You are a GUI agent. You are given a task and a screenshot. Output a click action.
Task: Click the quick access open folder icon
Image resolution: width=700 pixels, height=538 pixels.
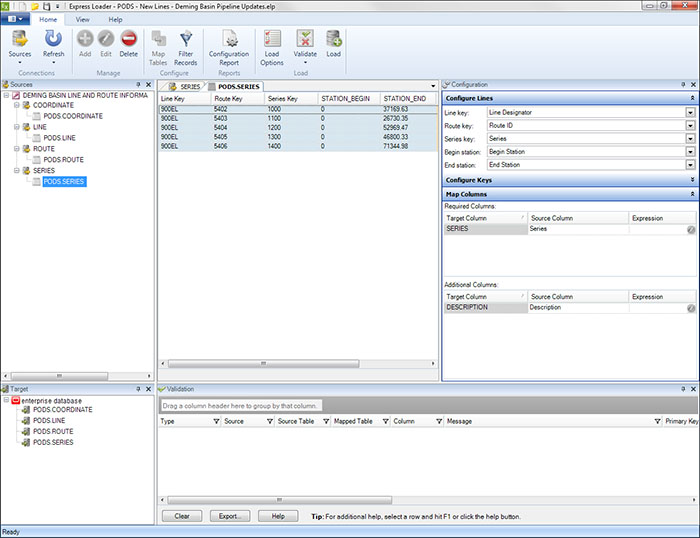pos(35,6)
